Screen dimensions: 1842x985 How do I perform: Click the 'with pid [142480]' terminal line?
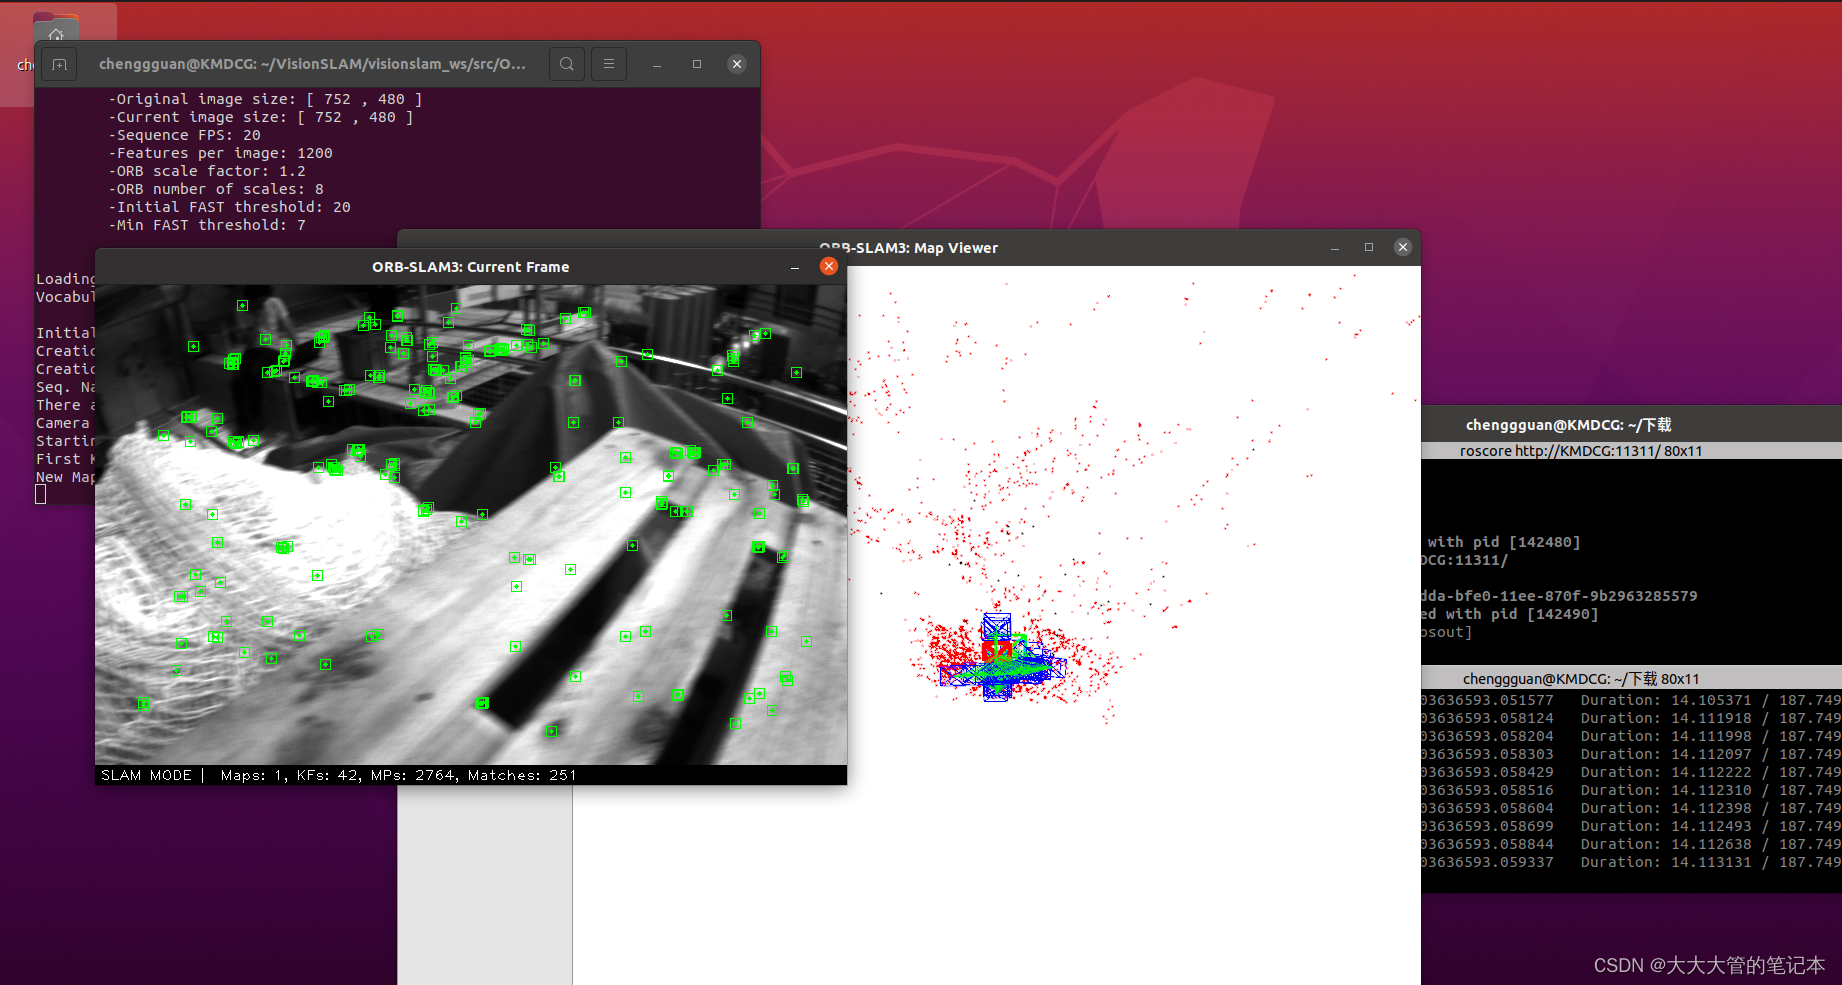(1504, 542)
